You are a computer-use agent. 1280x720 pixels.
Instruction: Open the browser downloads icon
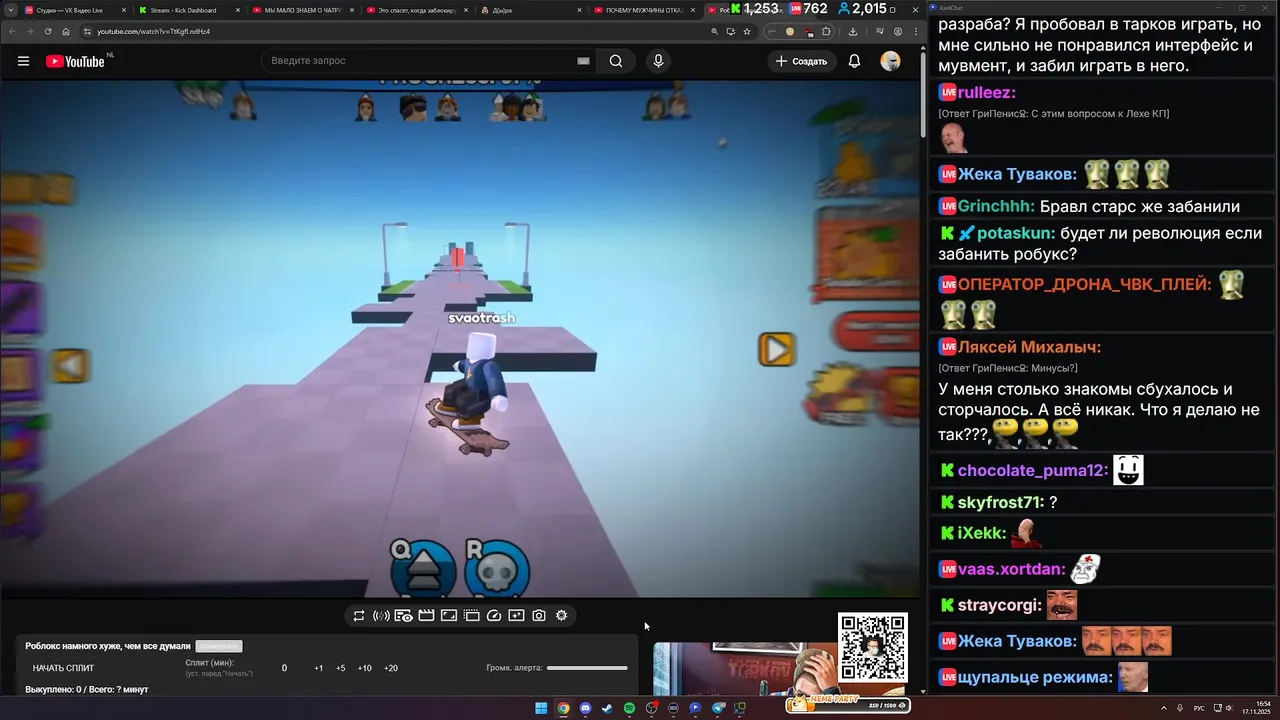coord(853,31)
